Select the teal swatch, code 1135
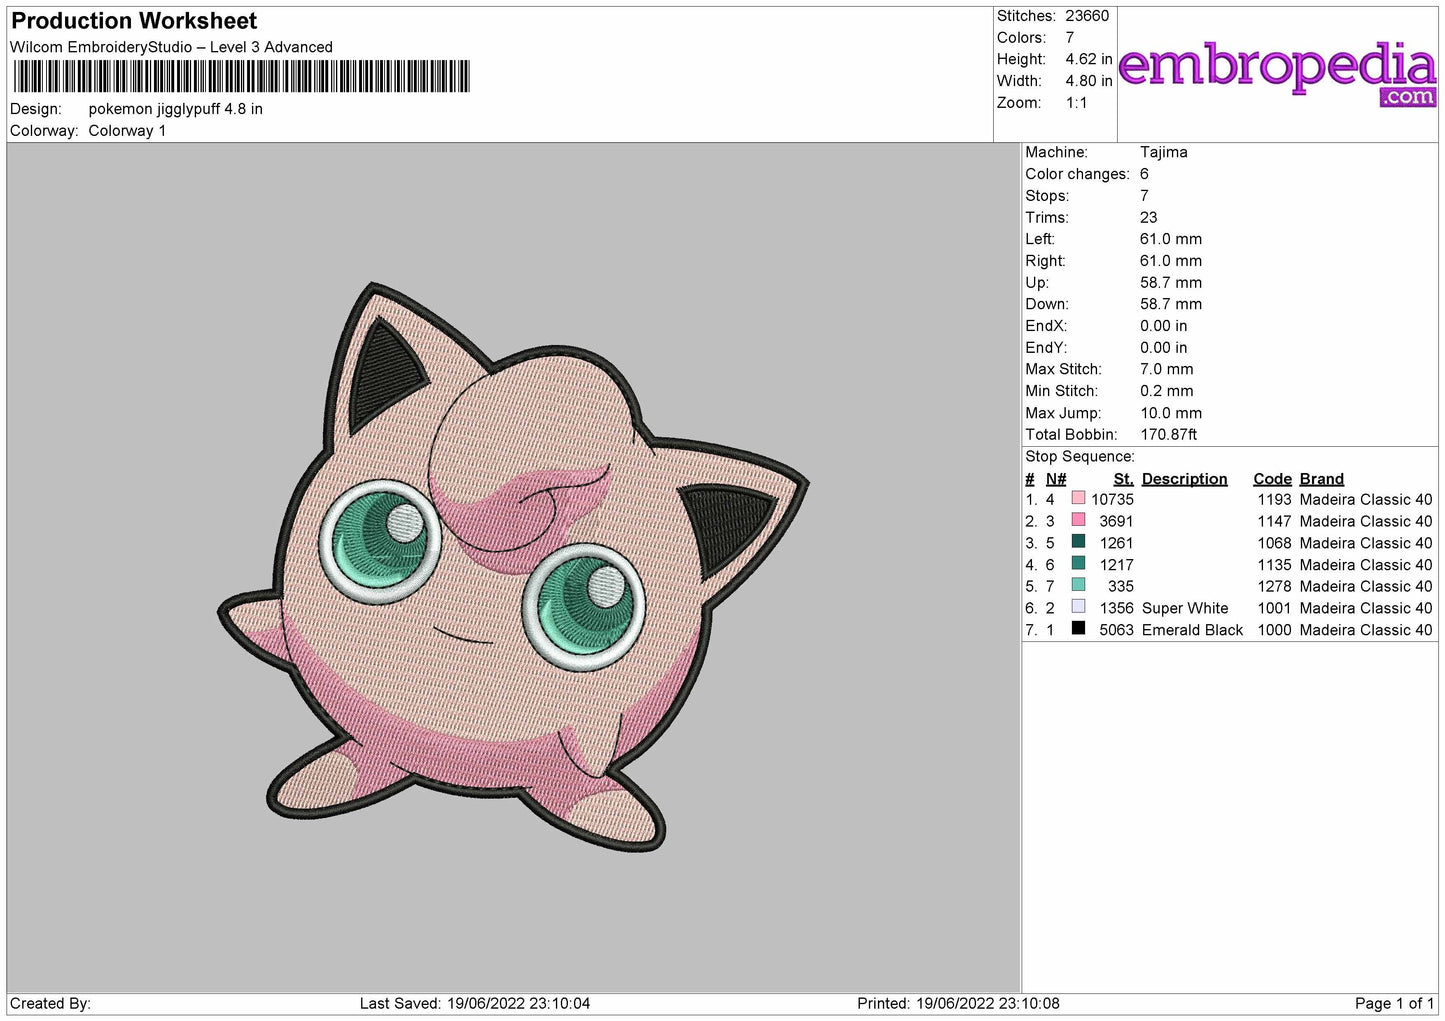This screenshot has height=1021, width=1445. click(1078, 564)
